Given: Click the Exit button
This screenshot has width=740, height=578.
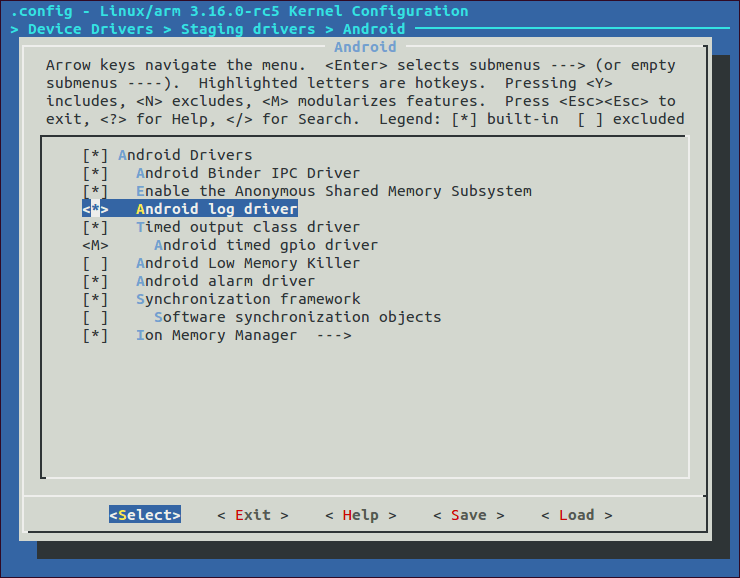Looking at the screenshot, I should [253, 515].
